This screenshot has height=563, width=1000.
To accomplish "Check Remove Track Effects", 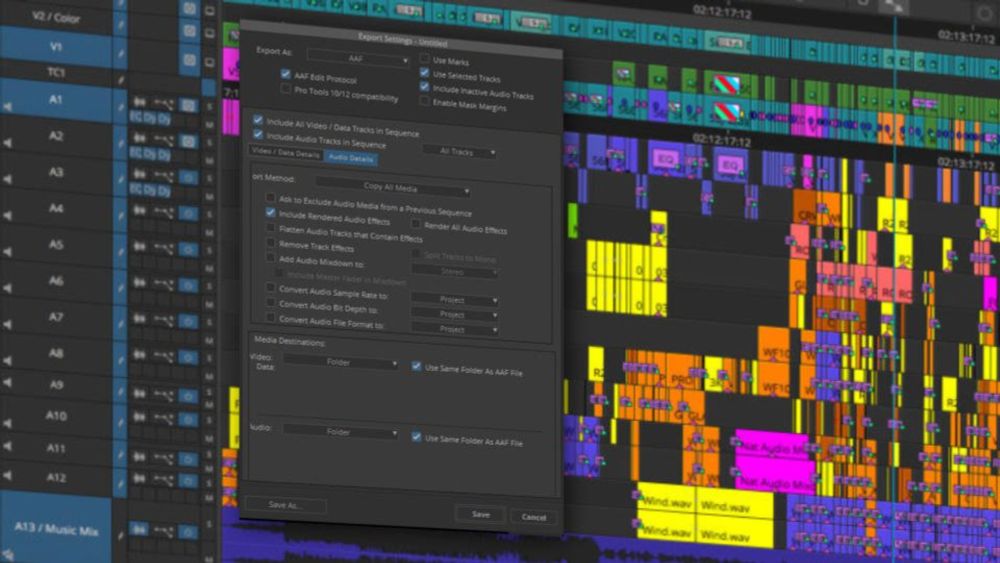I will point(270,243).
